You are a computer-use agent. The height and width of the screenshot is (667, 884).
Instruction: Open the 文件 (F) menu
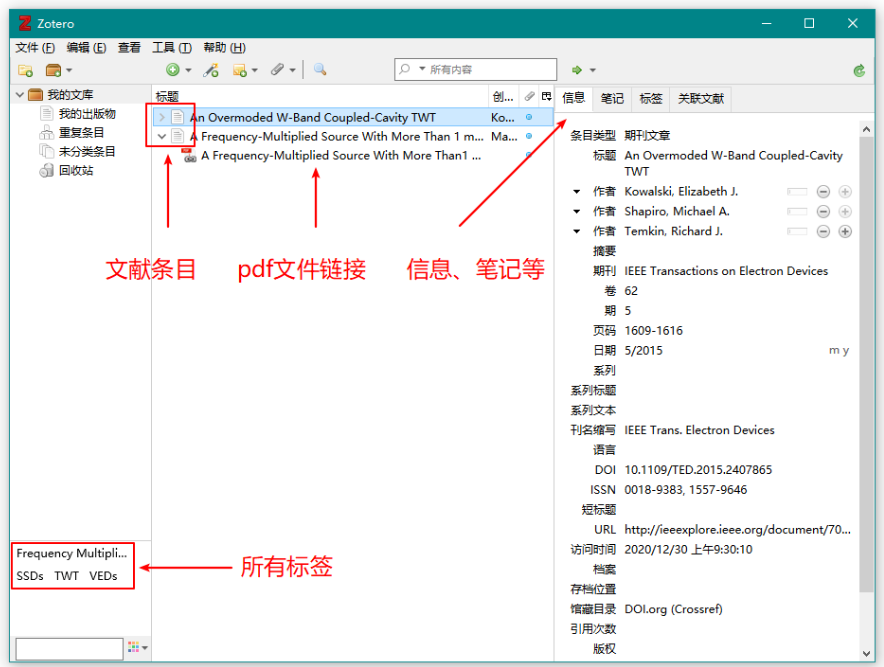click(35, 48)
